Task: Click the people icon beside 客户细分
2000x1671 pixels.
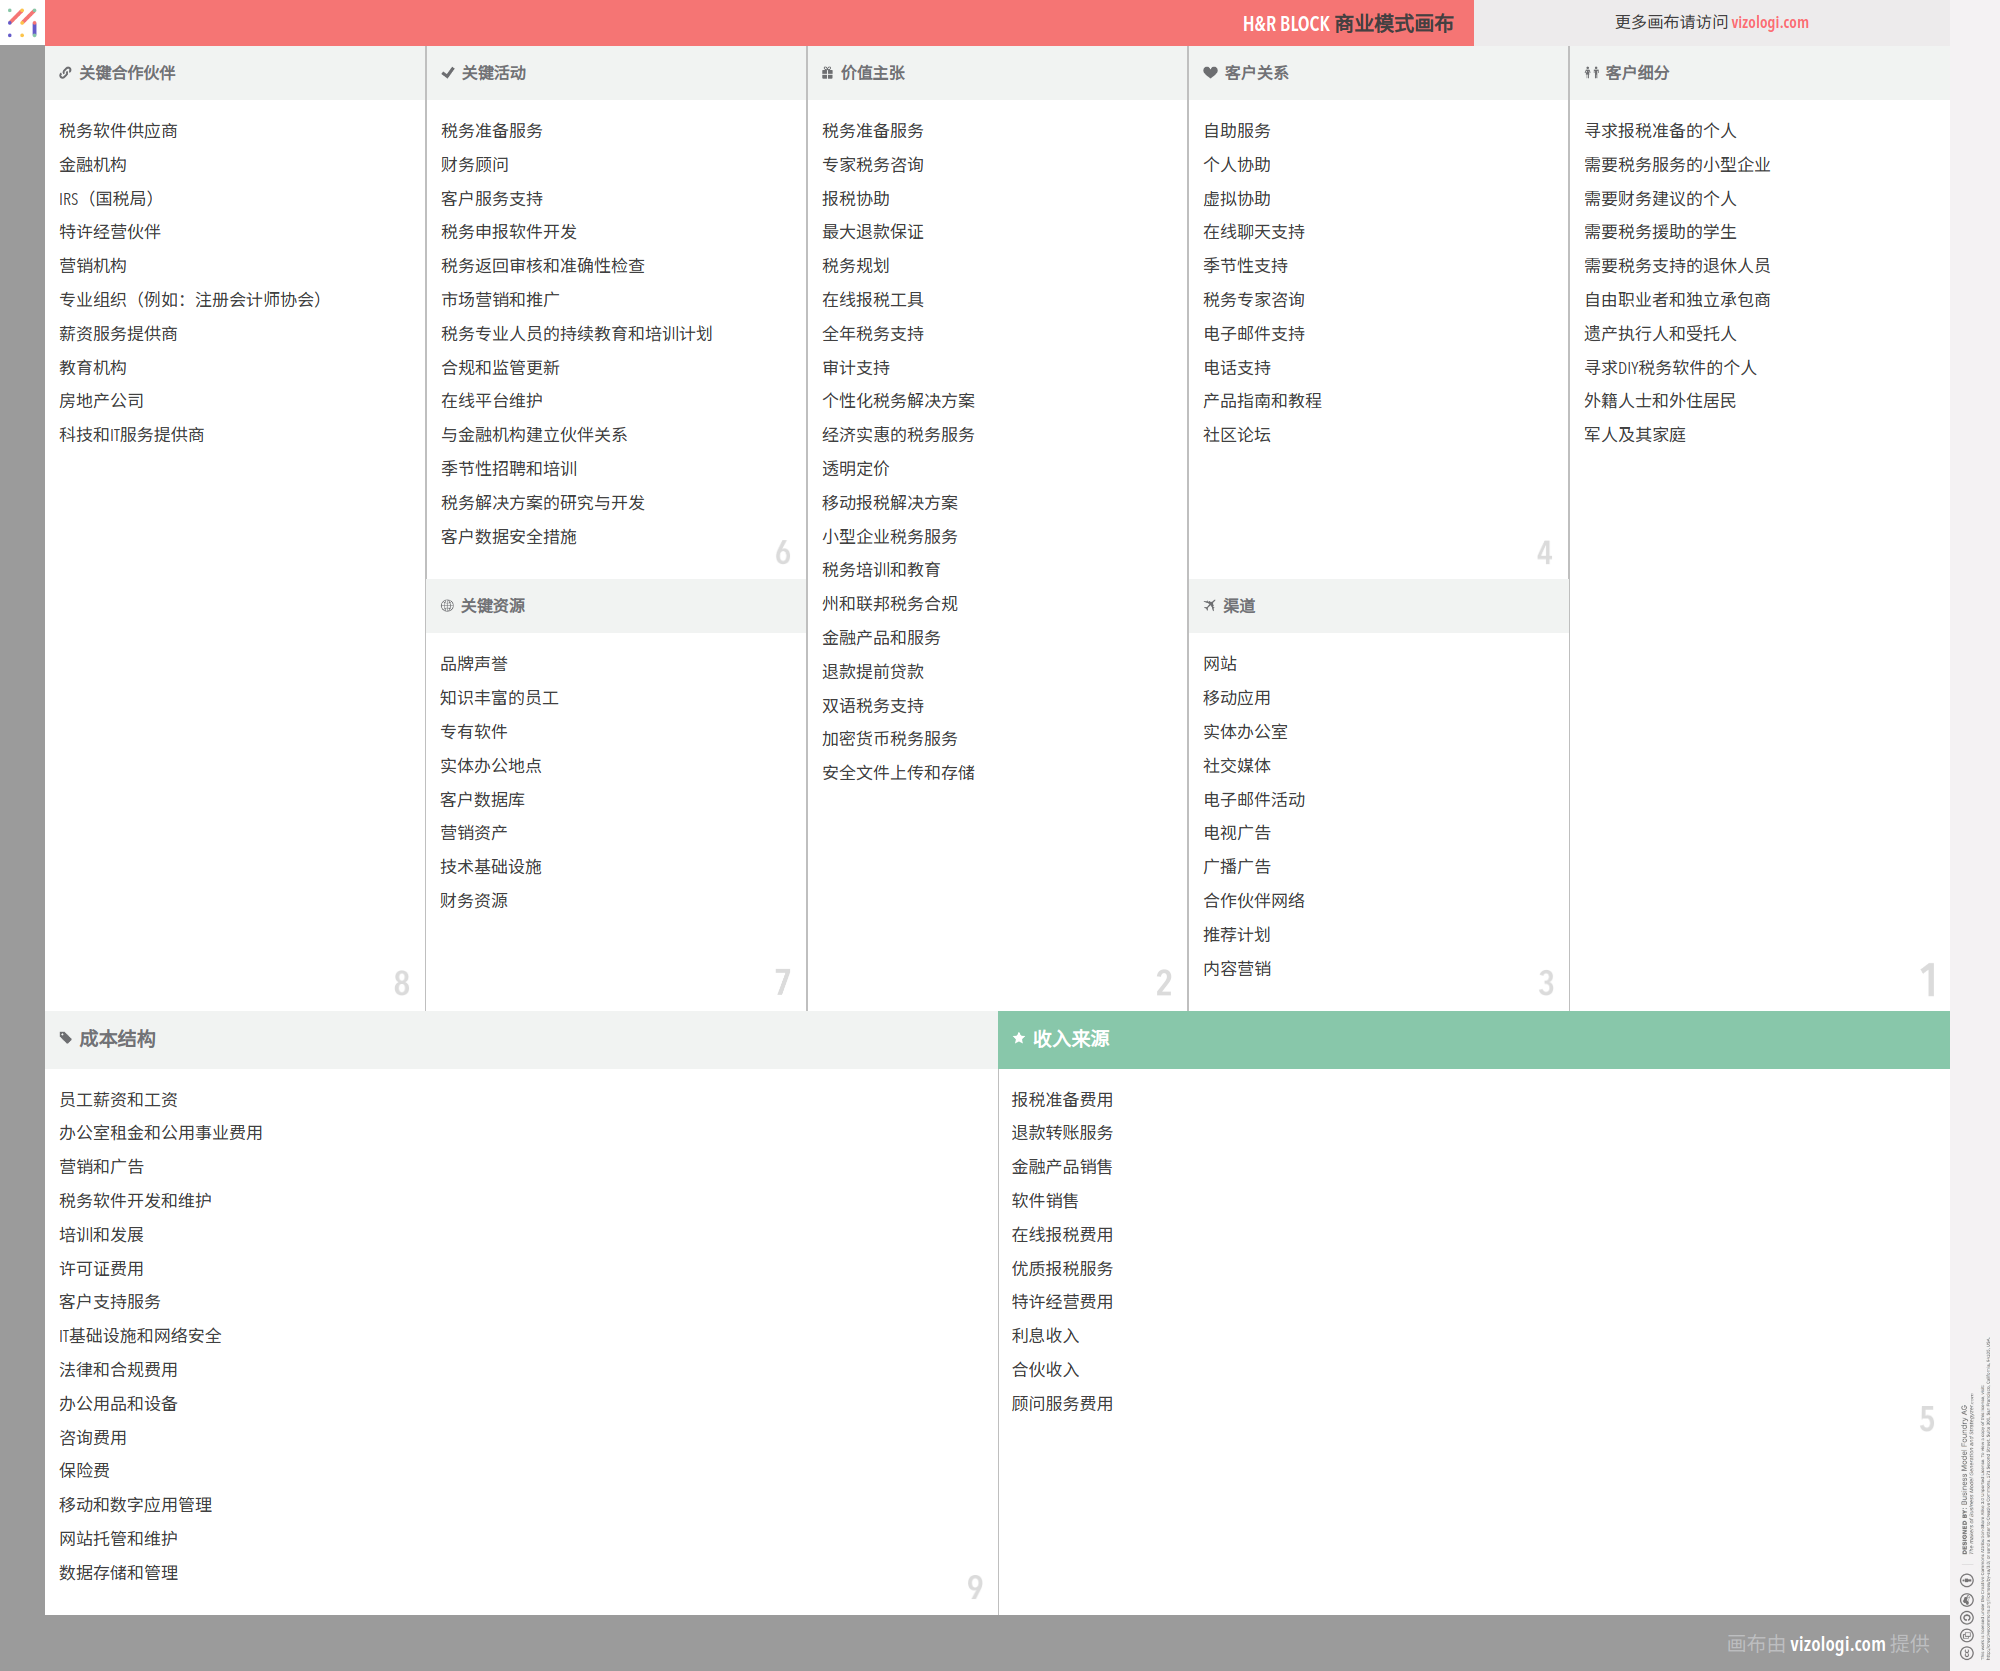Action: (x=1591, y=73)
